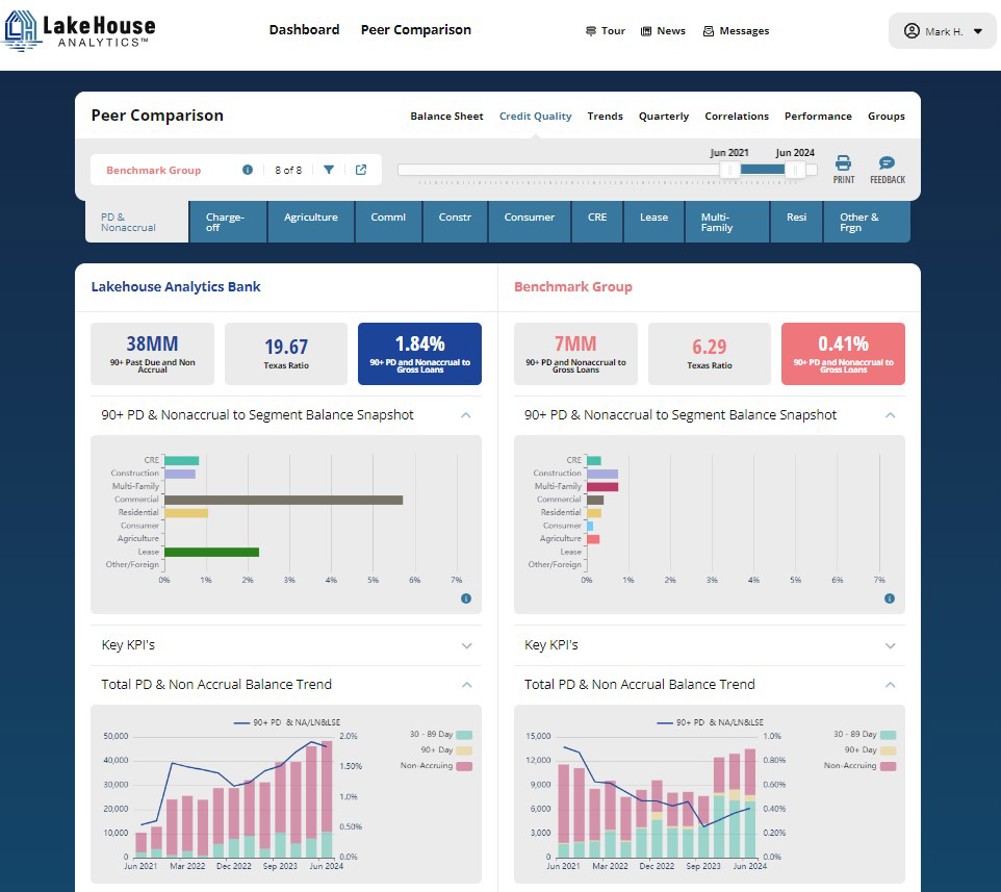This screenshot has height=892, width=1001.
Task: Click the 38MM 90+ Past Due card
Action: coord(152,353)
